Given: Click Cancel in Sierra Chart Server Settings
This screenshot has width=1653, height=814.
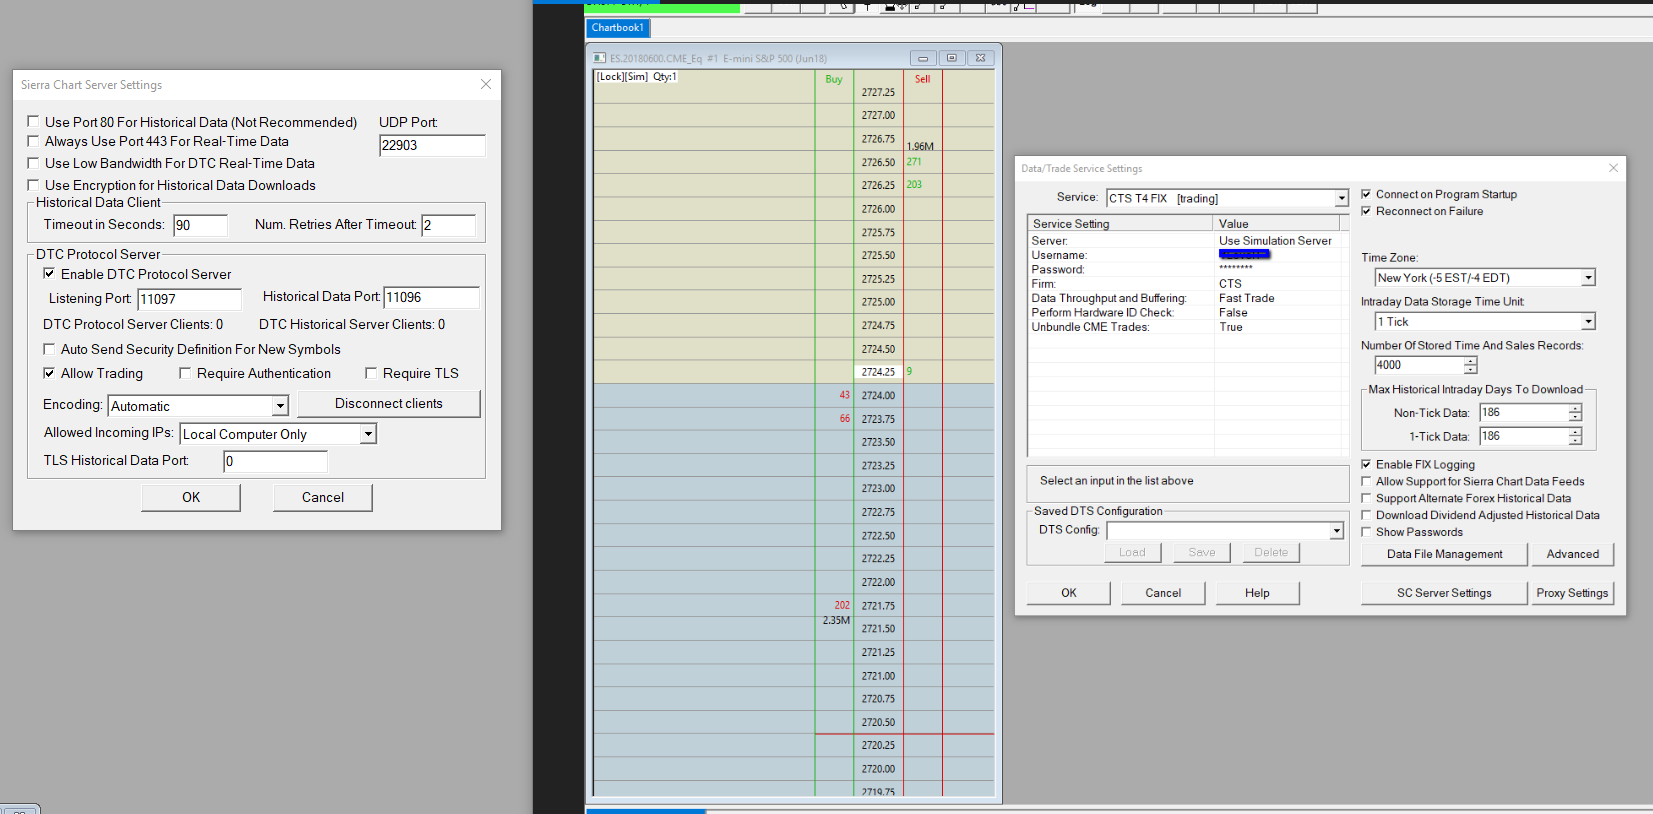Looking at the screenshot, I should point(323,498).
